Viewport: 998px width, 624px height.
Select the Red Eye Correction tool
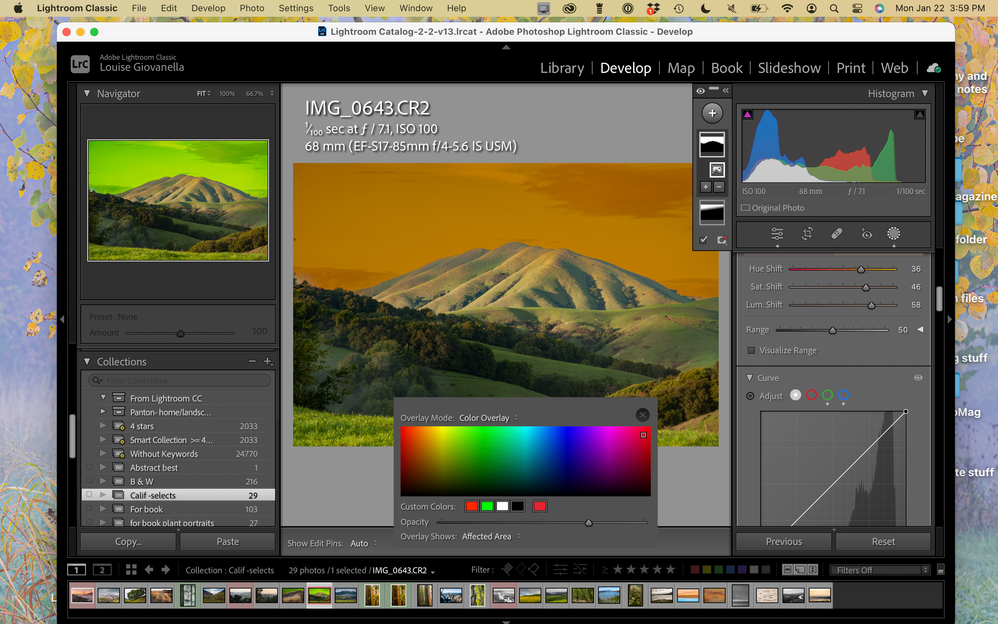[x=867, y=234]
